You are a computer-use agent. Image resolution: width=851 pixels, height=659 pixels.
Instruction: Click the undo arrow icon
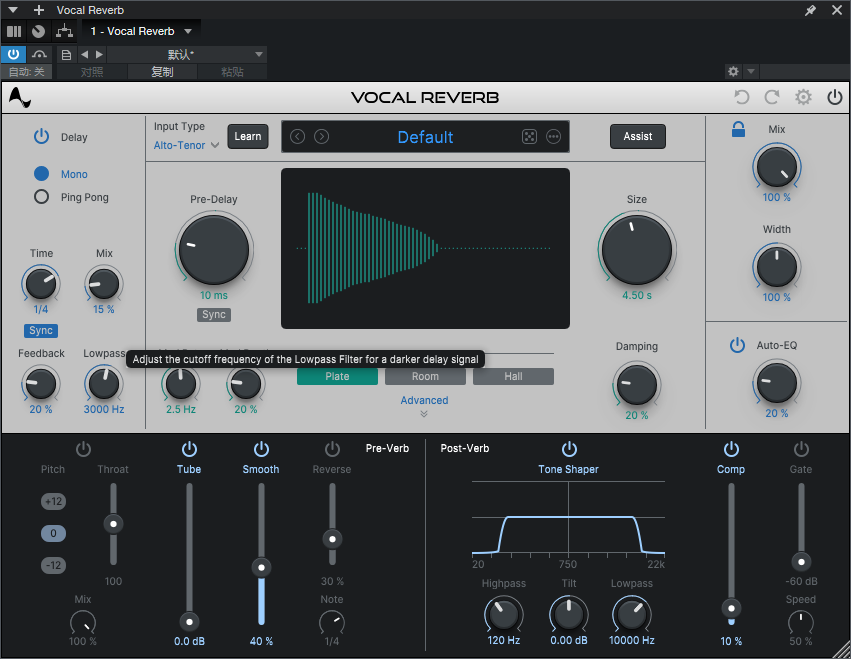click(x=741, y=97)
